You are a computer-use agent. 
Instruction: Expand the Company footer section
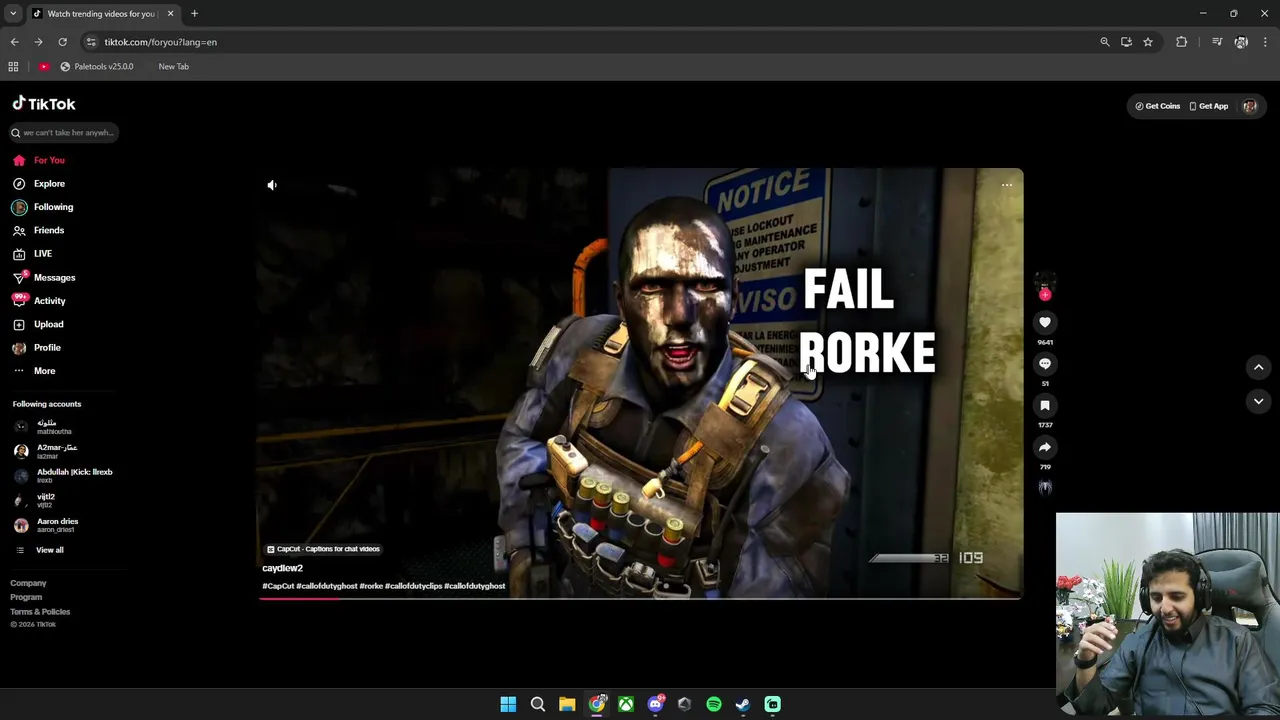(28, 583)
